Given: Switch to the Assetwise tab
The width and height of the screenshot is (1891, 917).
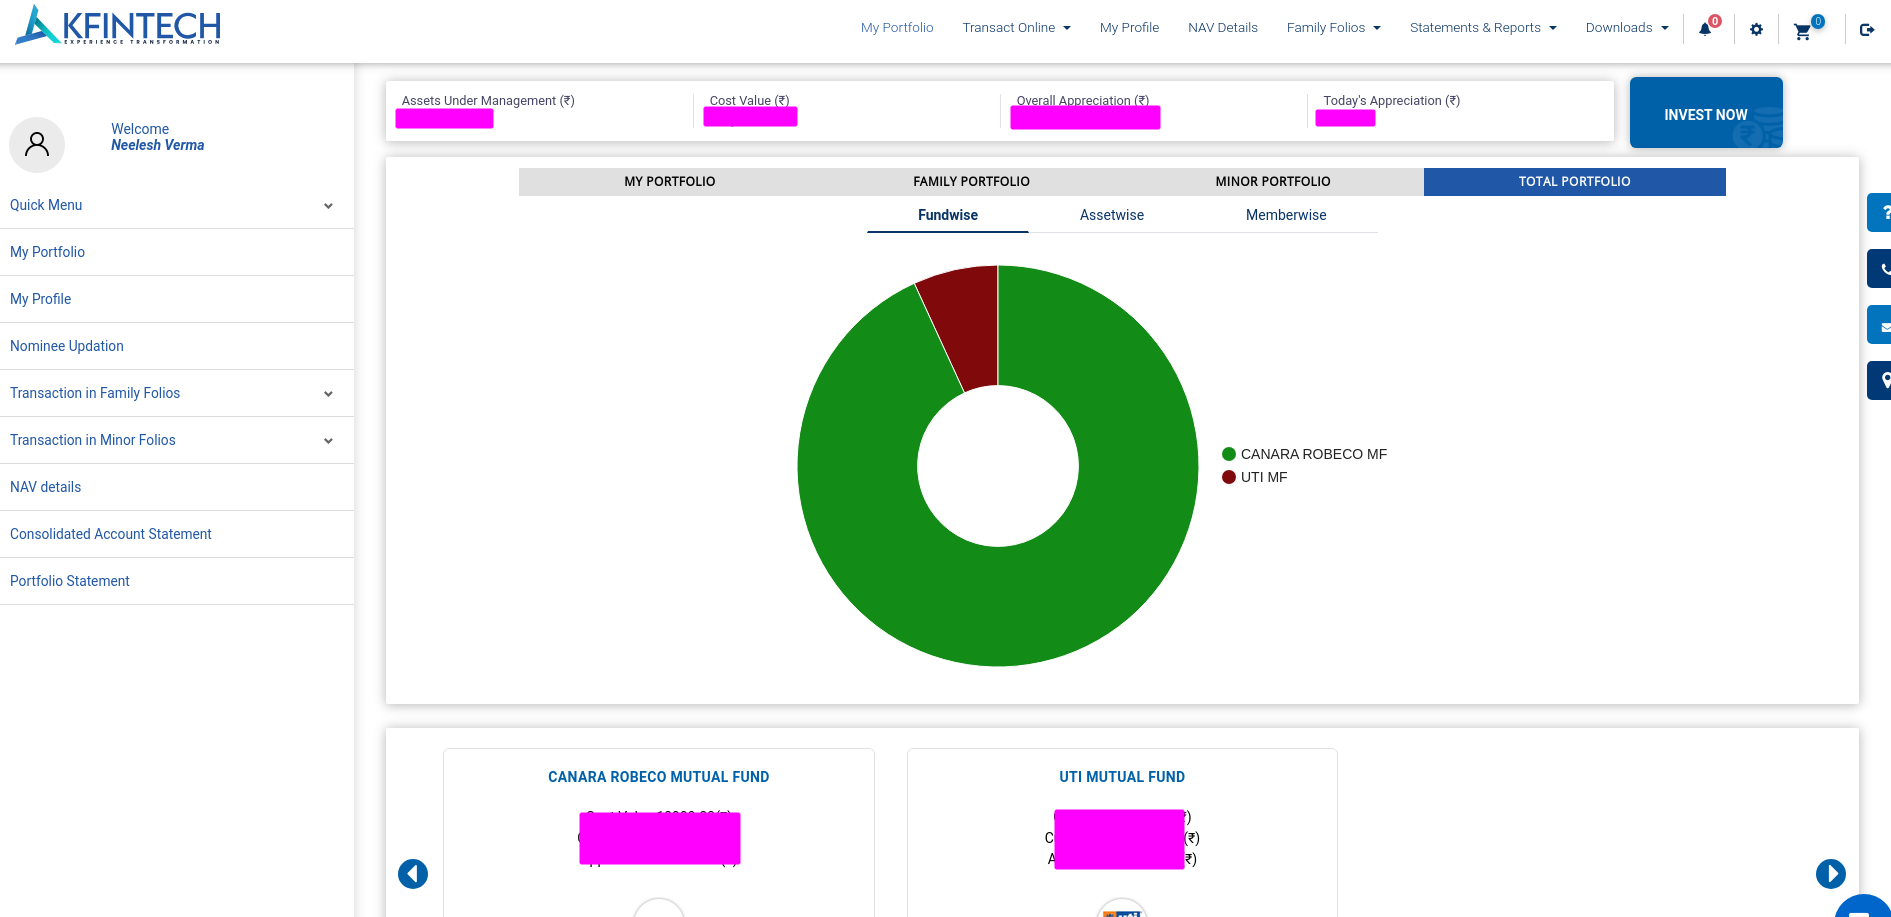Looking at the screenshot, I should pos(1111,215).
